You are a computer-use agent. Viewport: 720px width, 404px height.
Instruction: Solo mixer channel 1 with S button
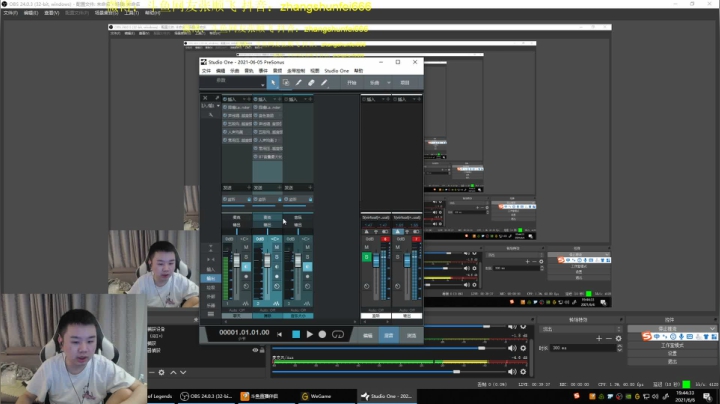click(x=246, y=257)
